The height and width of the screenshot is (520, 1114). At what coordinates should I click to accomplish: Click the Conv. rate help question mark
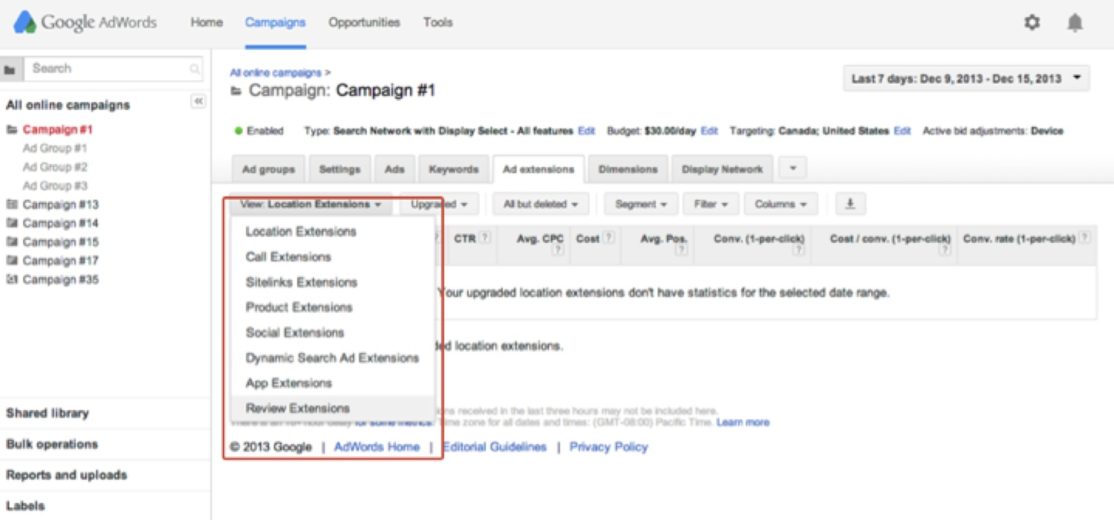(x=1085, y=239)
